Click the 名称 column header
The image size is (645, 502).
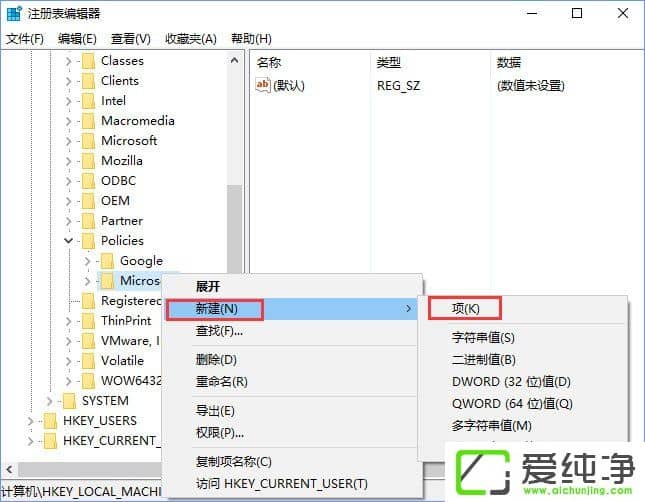tap(270, 62)
